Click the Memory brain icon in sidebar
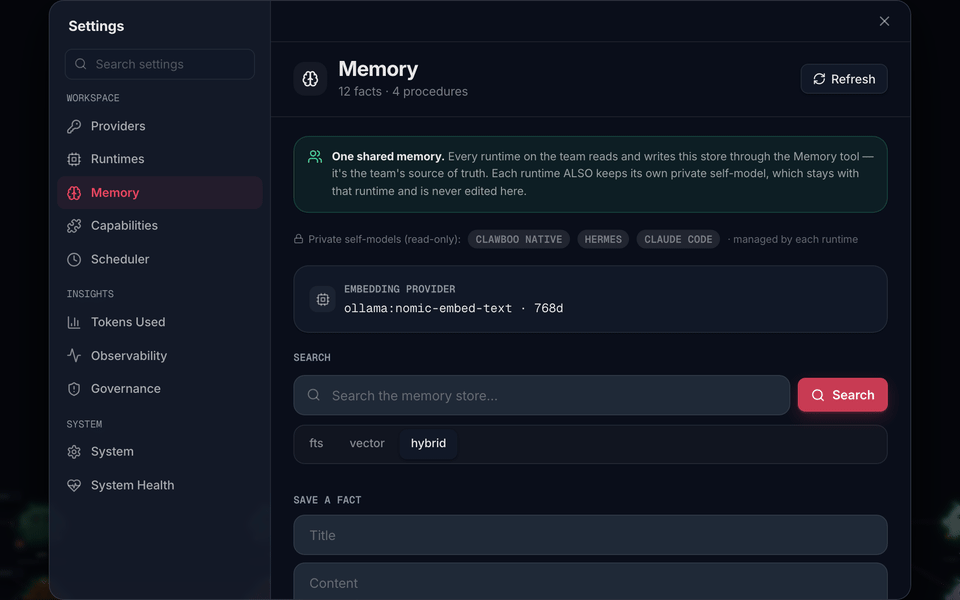Viewport: 960px width, 600px height. tap(73, 193)
